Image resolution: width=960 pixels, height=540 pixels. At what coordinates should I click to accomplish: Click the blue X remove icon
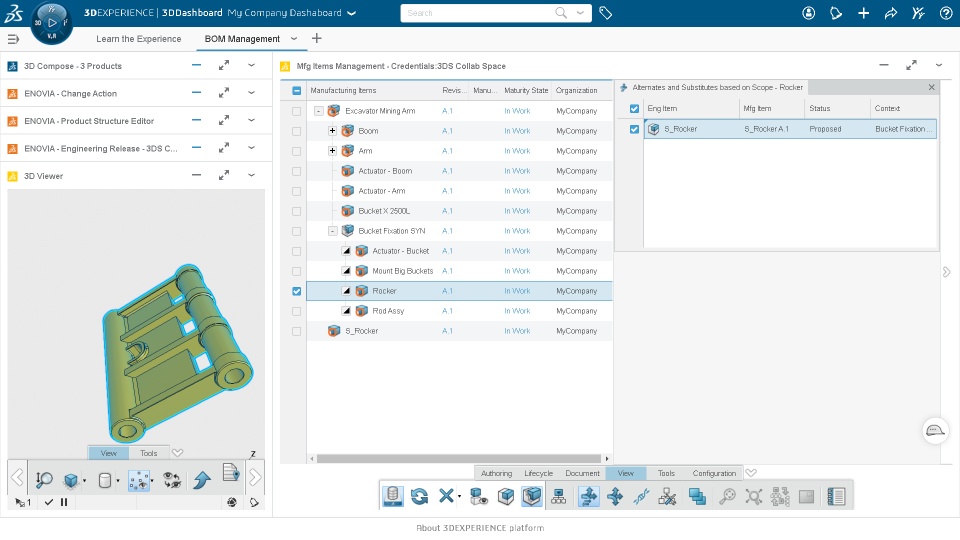point(446,496)
